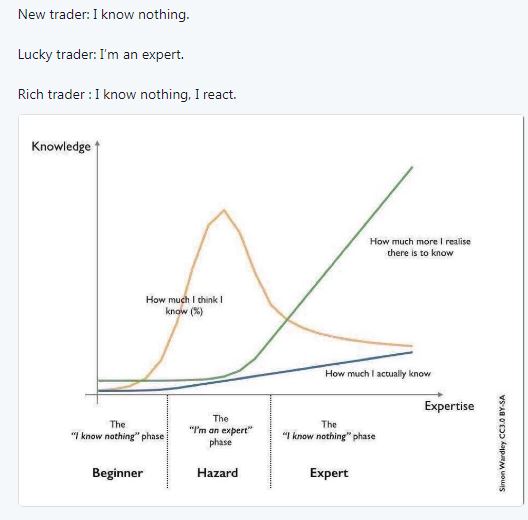This screenshot has width=528, height=520.
Task: Click the right arrowhead on Expertise axis
Action: point(440,394)
